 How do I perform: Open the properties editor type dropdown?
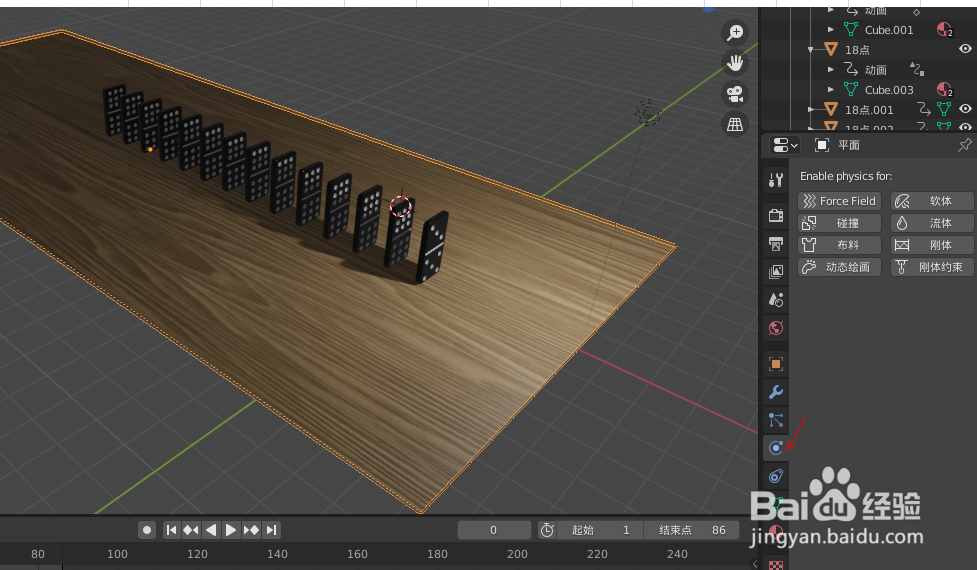pos(785,145)
